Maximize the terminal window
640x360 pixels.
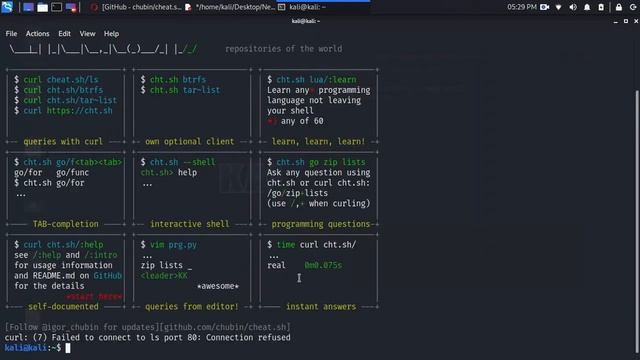pyautogui.click(x=626, y=21)
